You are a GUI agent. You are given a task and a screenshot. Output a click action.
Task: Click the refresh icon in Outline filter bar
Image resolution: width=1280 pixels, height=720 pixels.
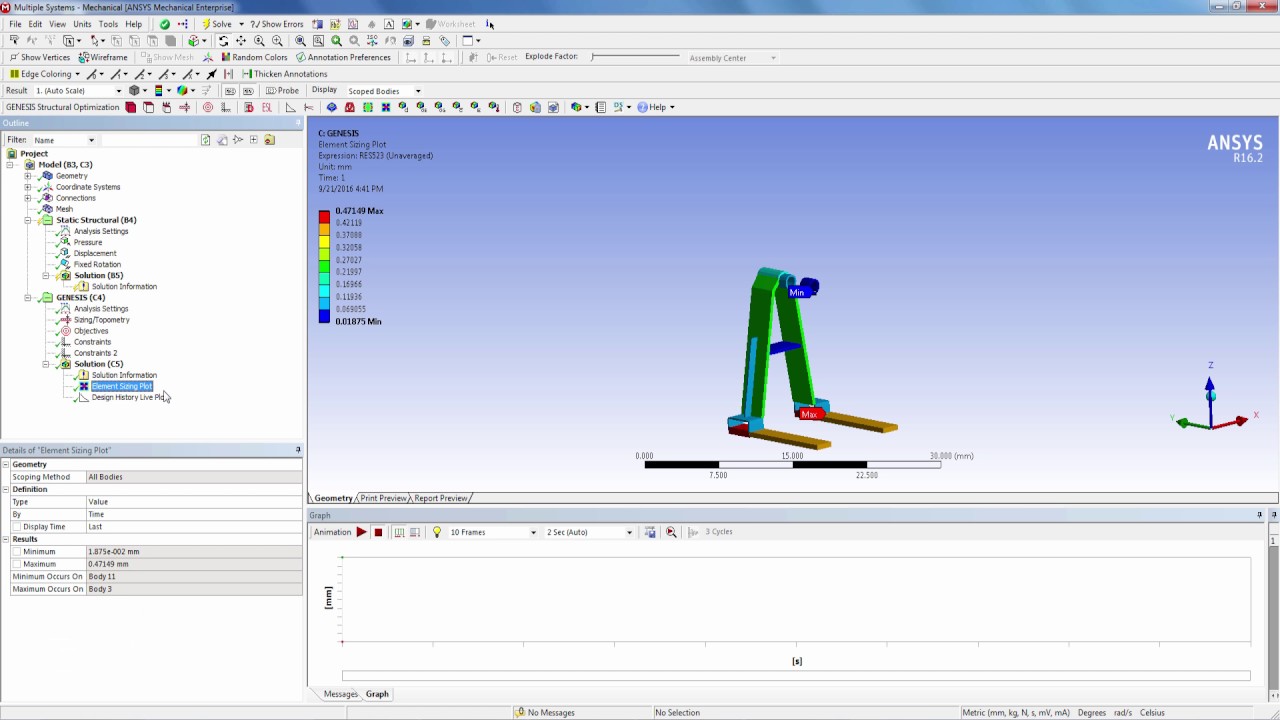coord(206,140)
